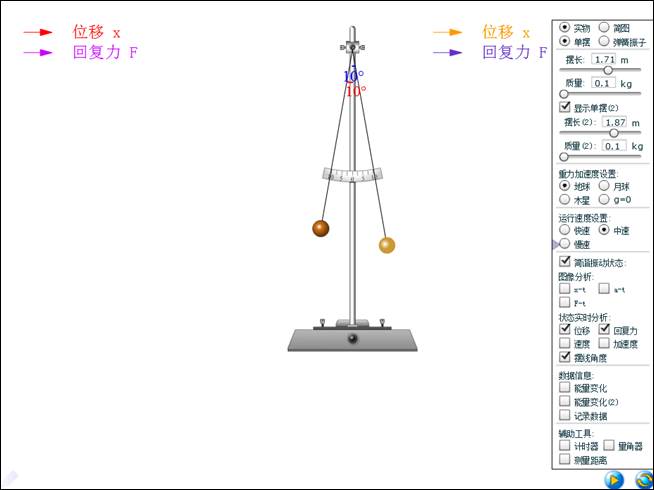Uncheck 显示单摆(2) checkbox
Image resolution: width=654 pixels, height=490 pixels.
click(565, 107)
